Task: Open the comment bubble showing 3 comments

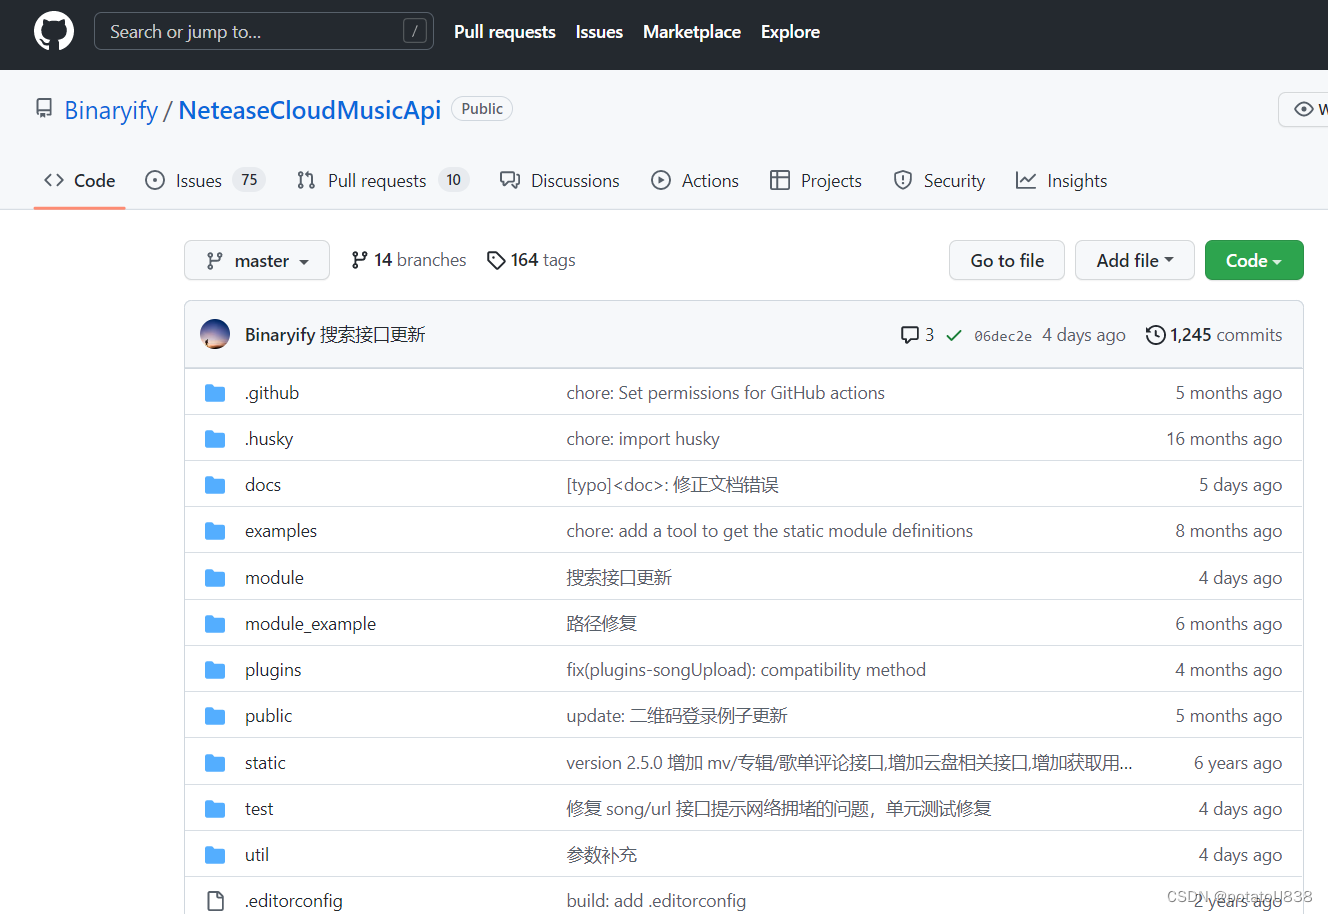Action: pos(911,334)
